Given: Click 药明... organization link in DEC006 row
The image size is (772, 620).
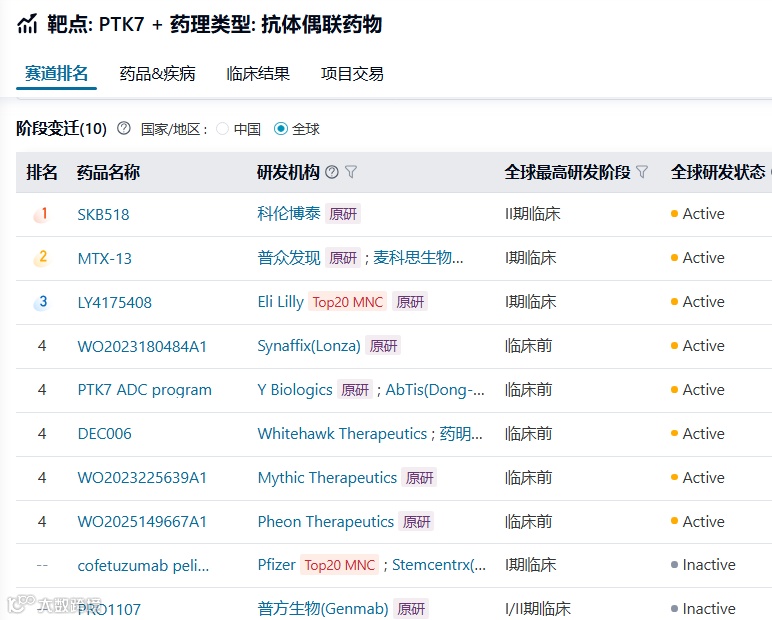Looking at the screenshot, I should pos(461,433).
